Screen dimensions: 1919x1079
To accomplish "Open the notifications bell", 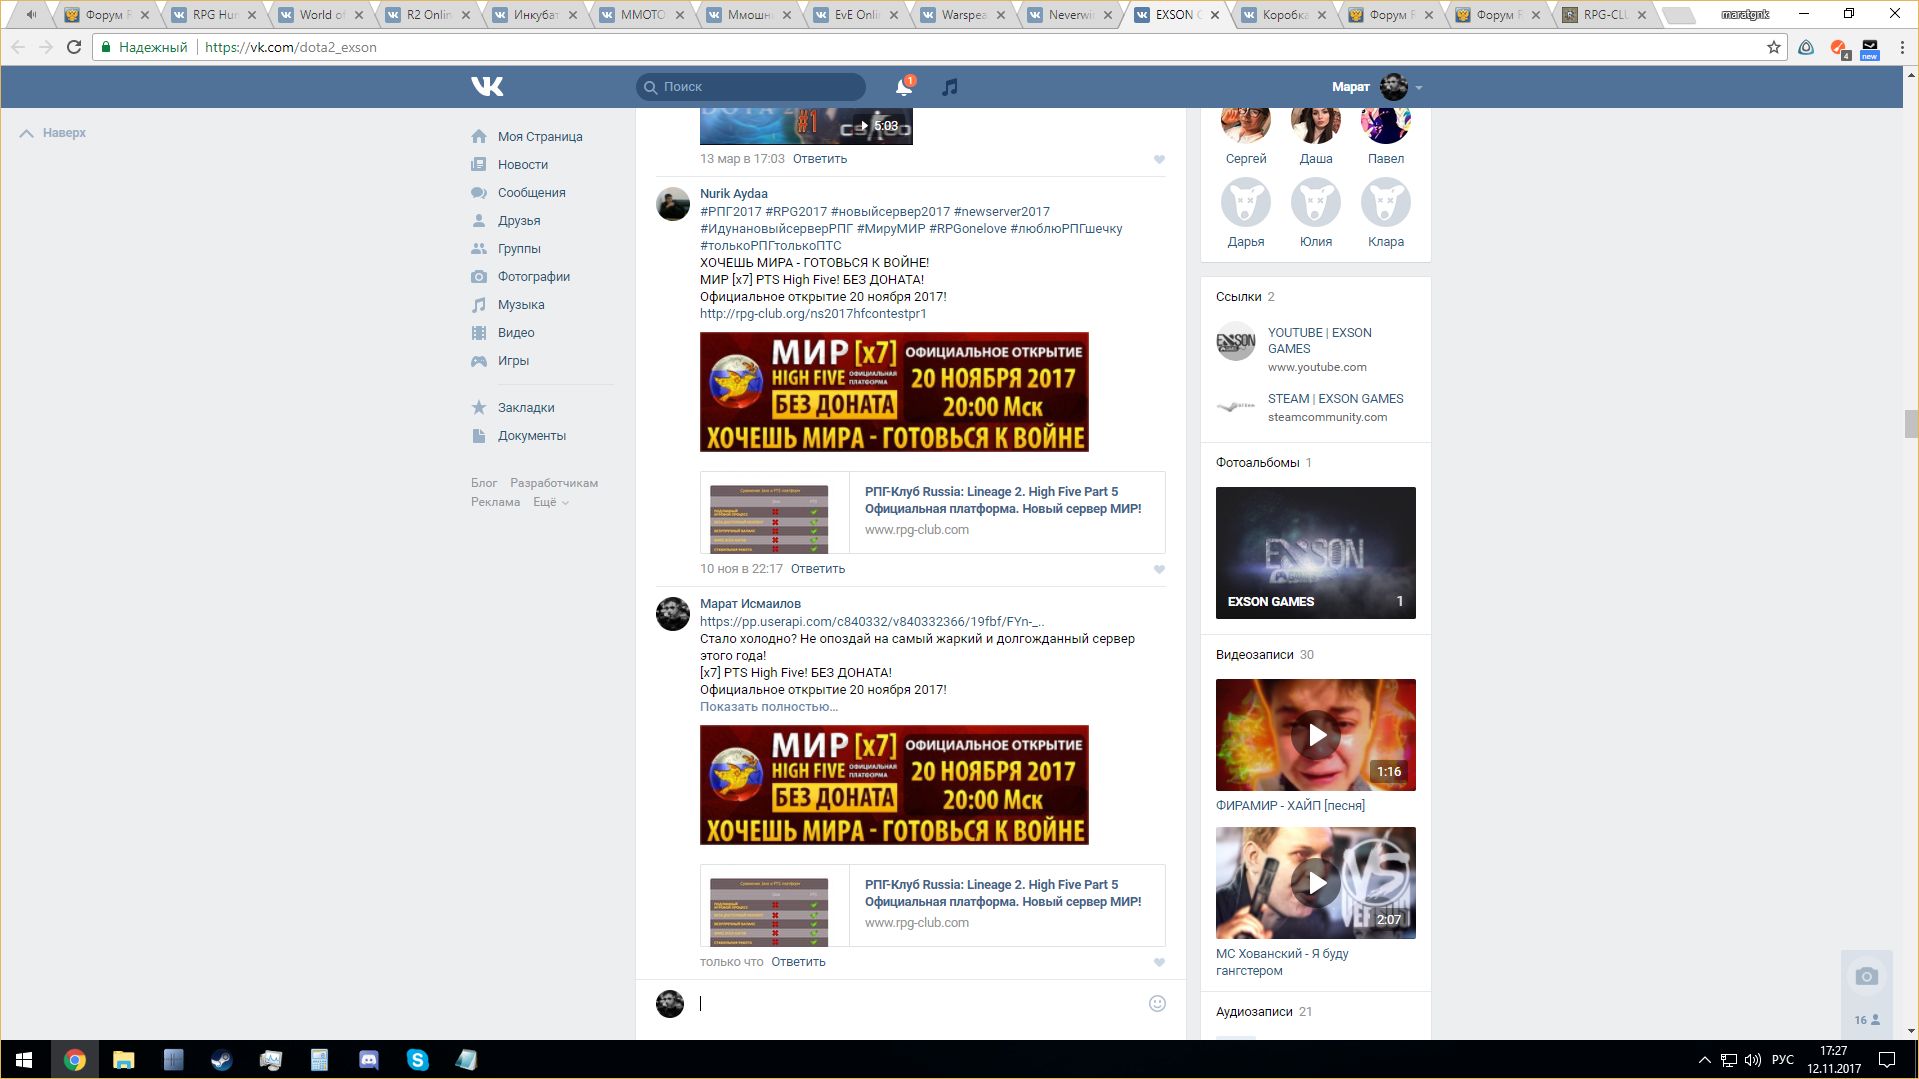I will [x=903, y=87].
